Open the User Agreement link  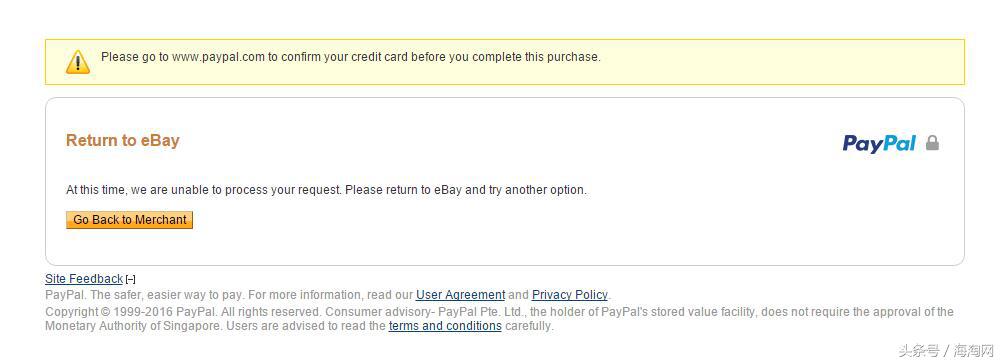tap(461, 294)
